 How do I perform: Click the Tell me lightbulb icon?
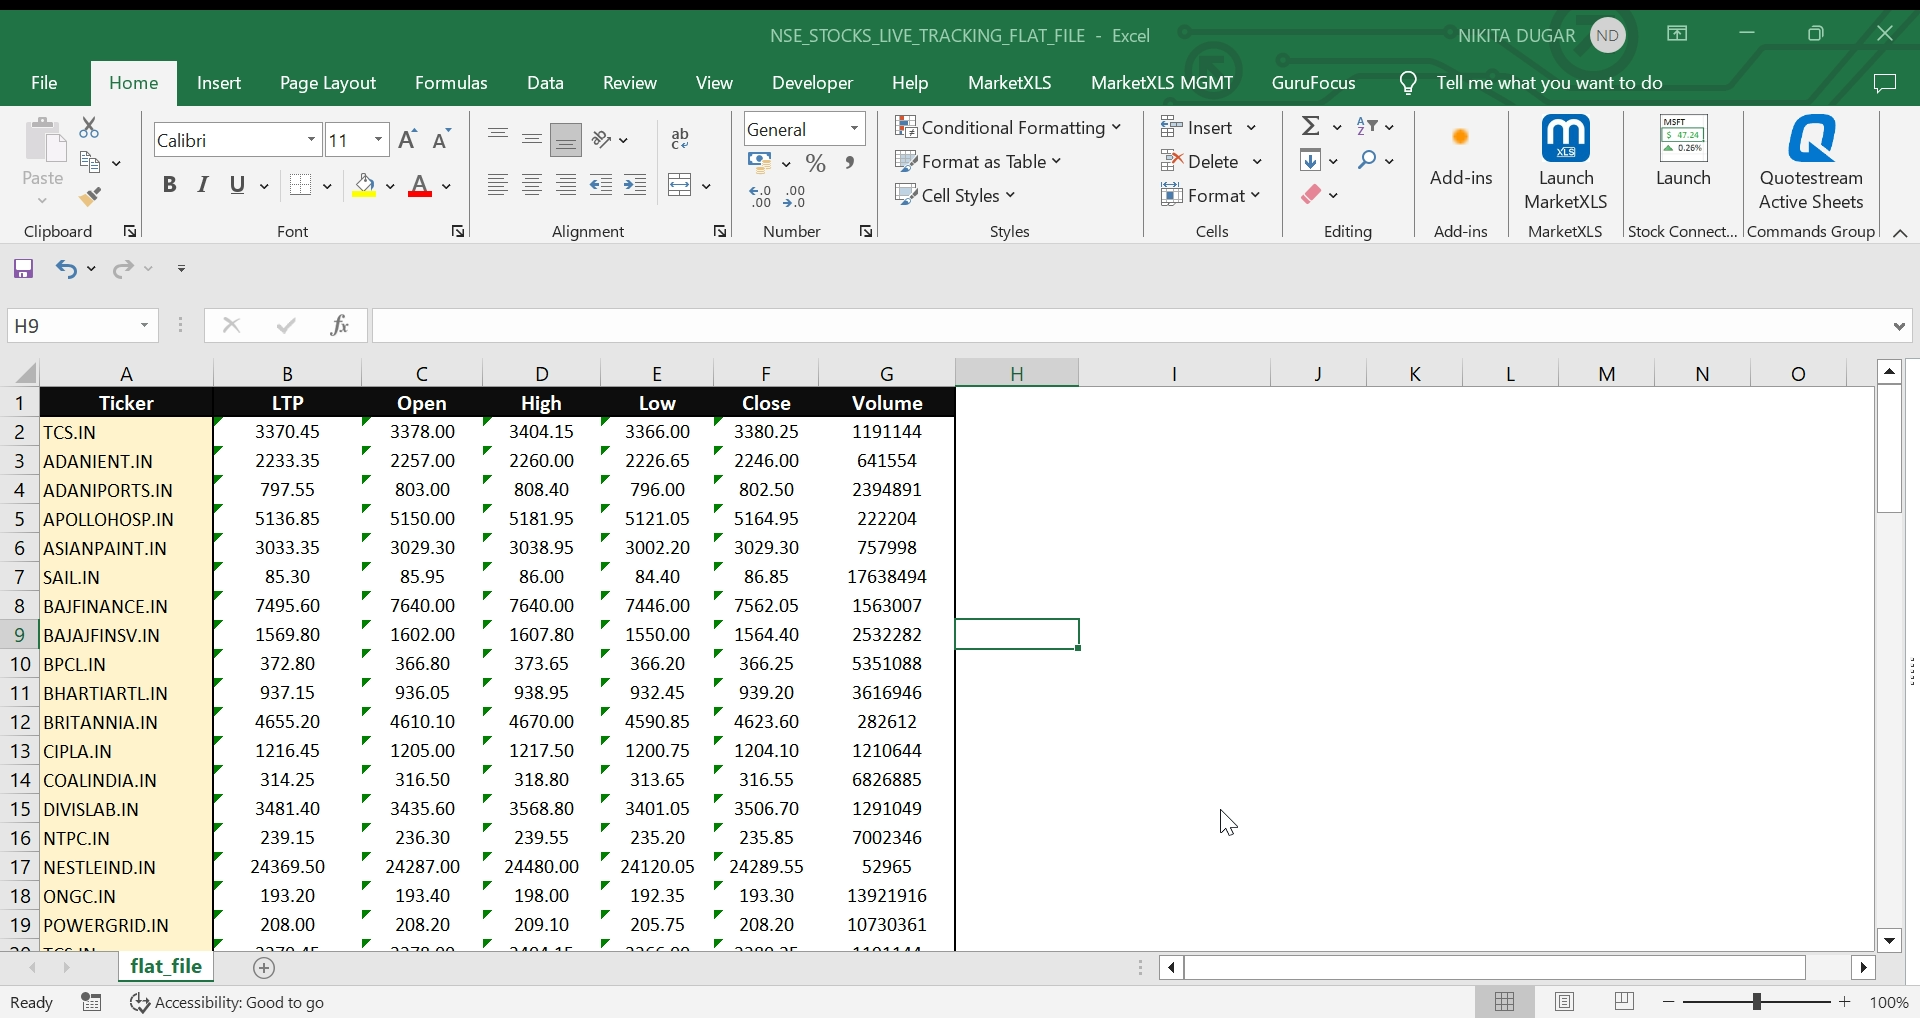[1408, 83]
